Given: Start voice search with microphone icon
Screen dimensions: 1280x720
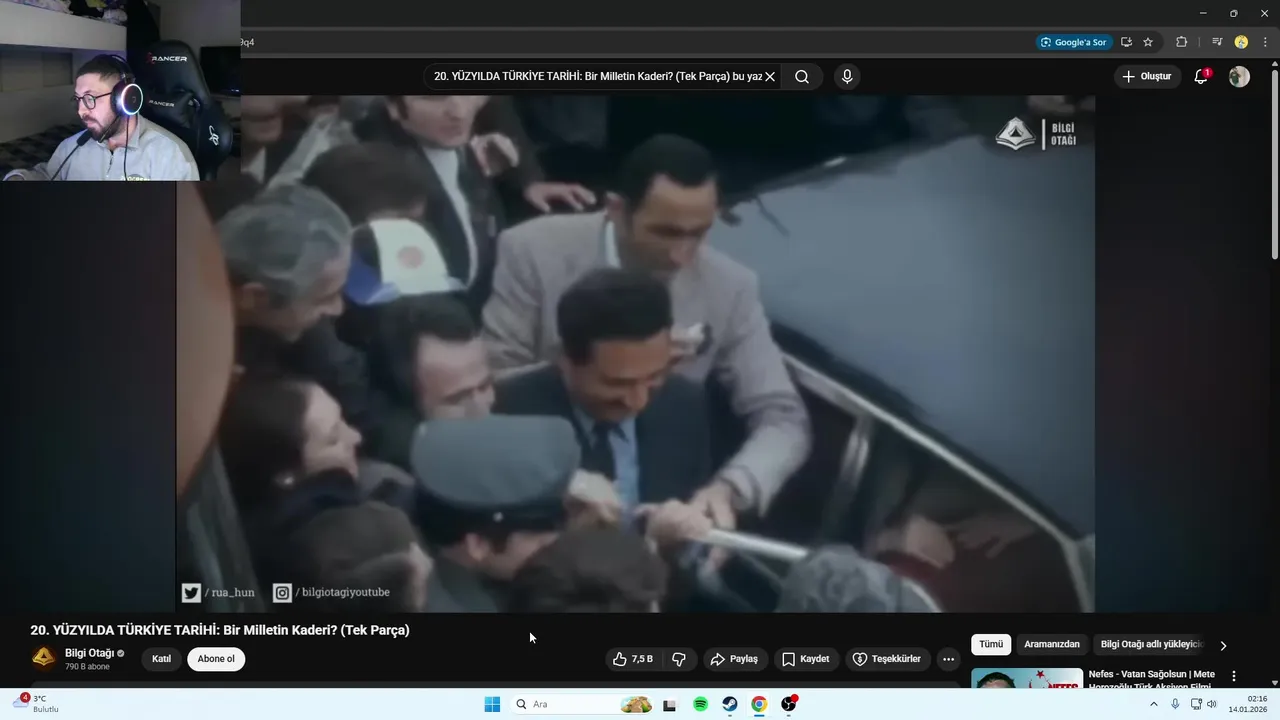Looking at the screenshot, I should click(847, 76).
